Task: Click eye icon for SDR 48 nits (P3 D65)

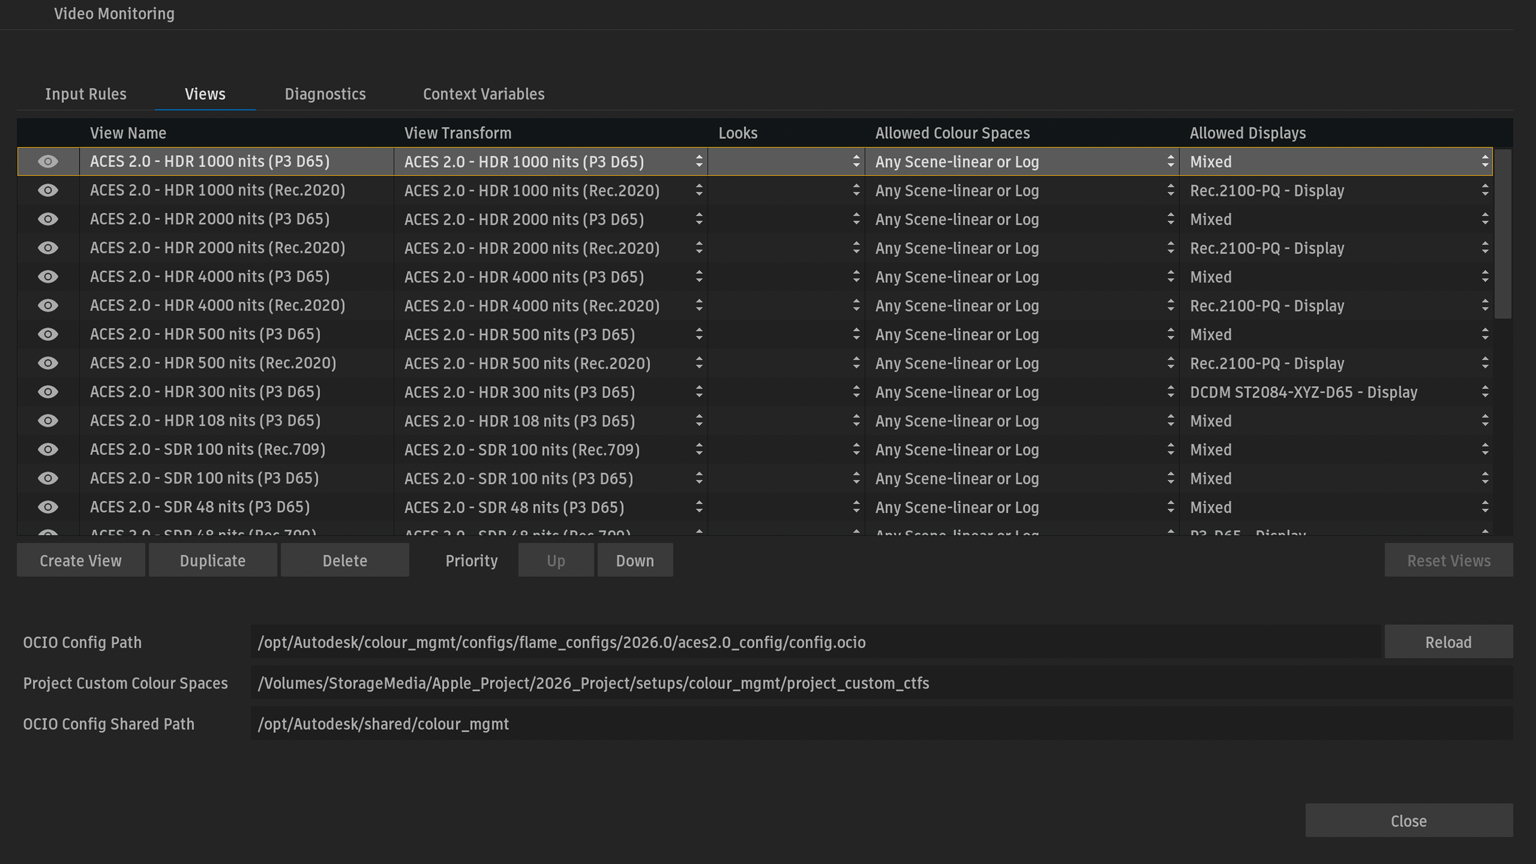Action: tap(47, 508)
